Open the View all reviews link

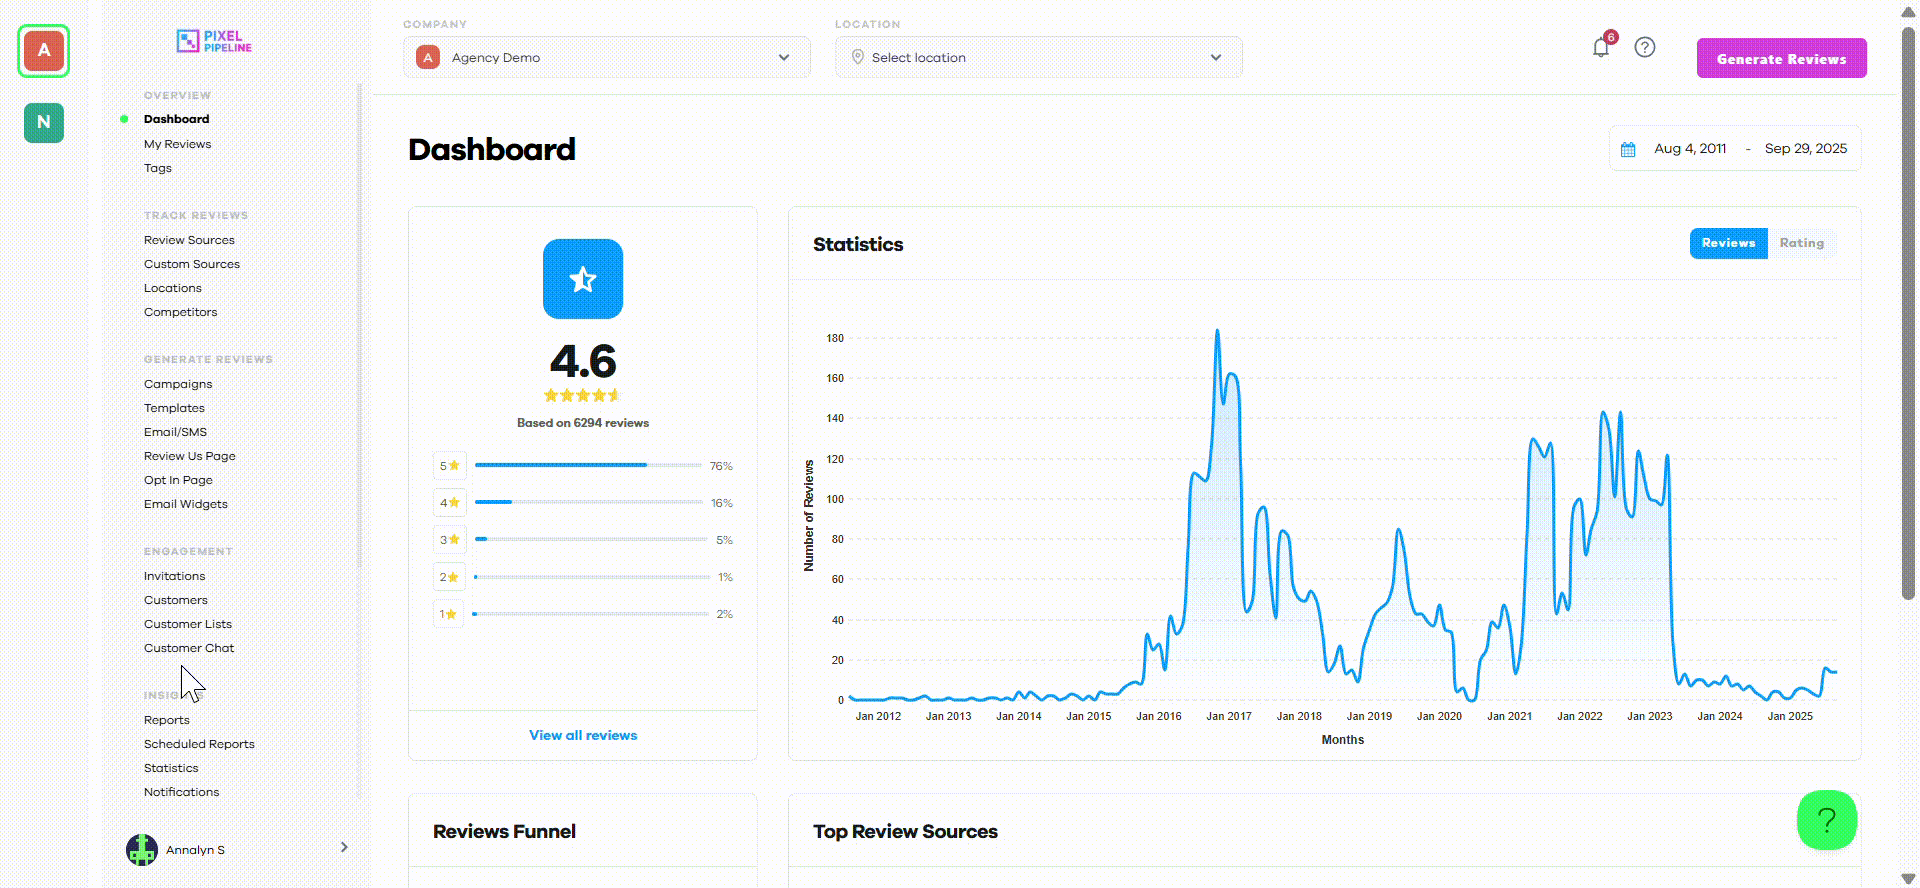click(583, 735)
